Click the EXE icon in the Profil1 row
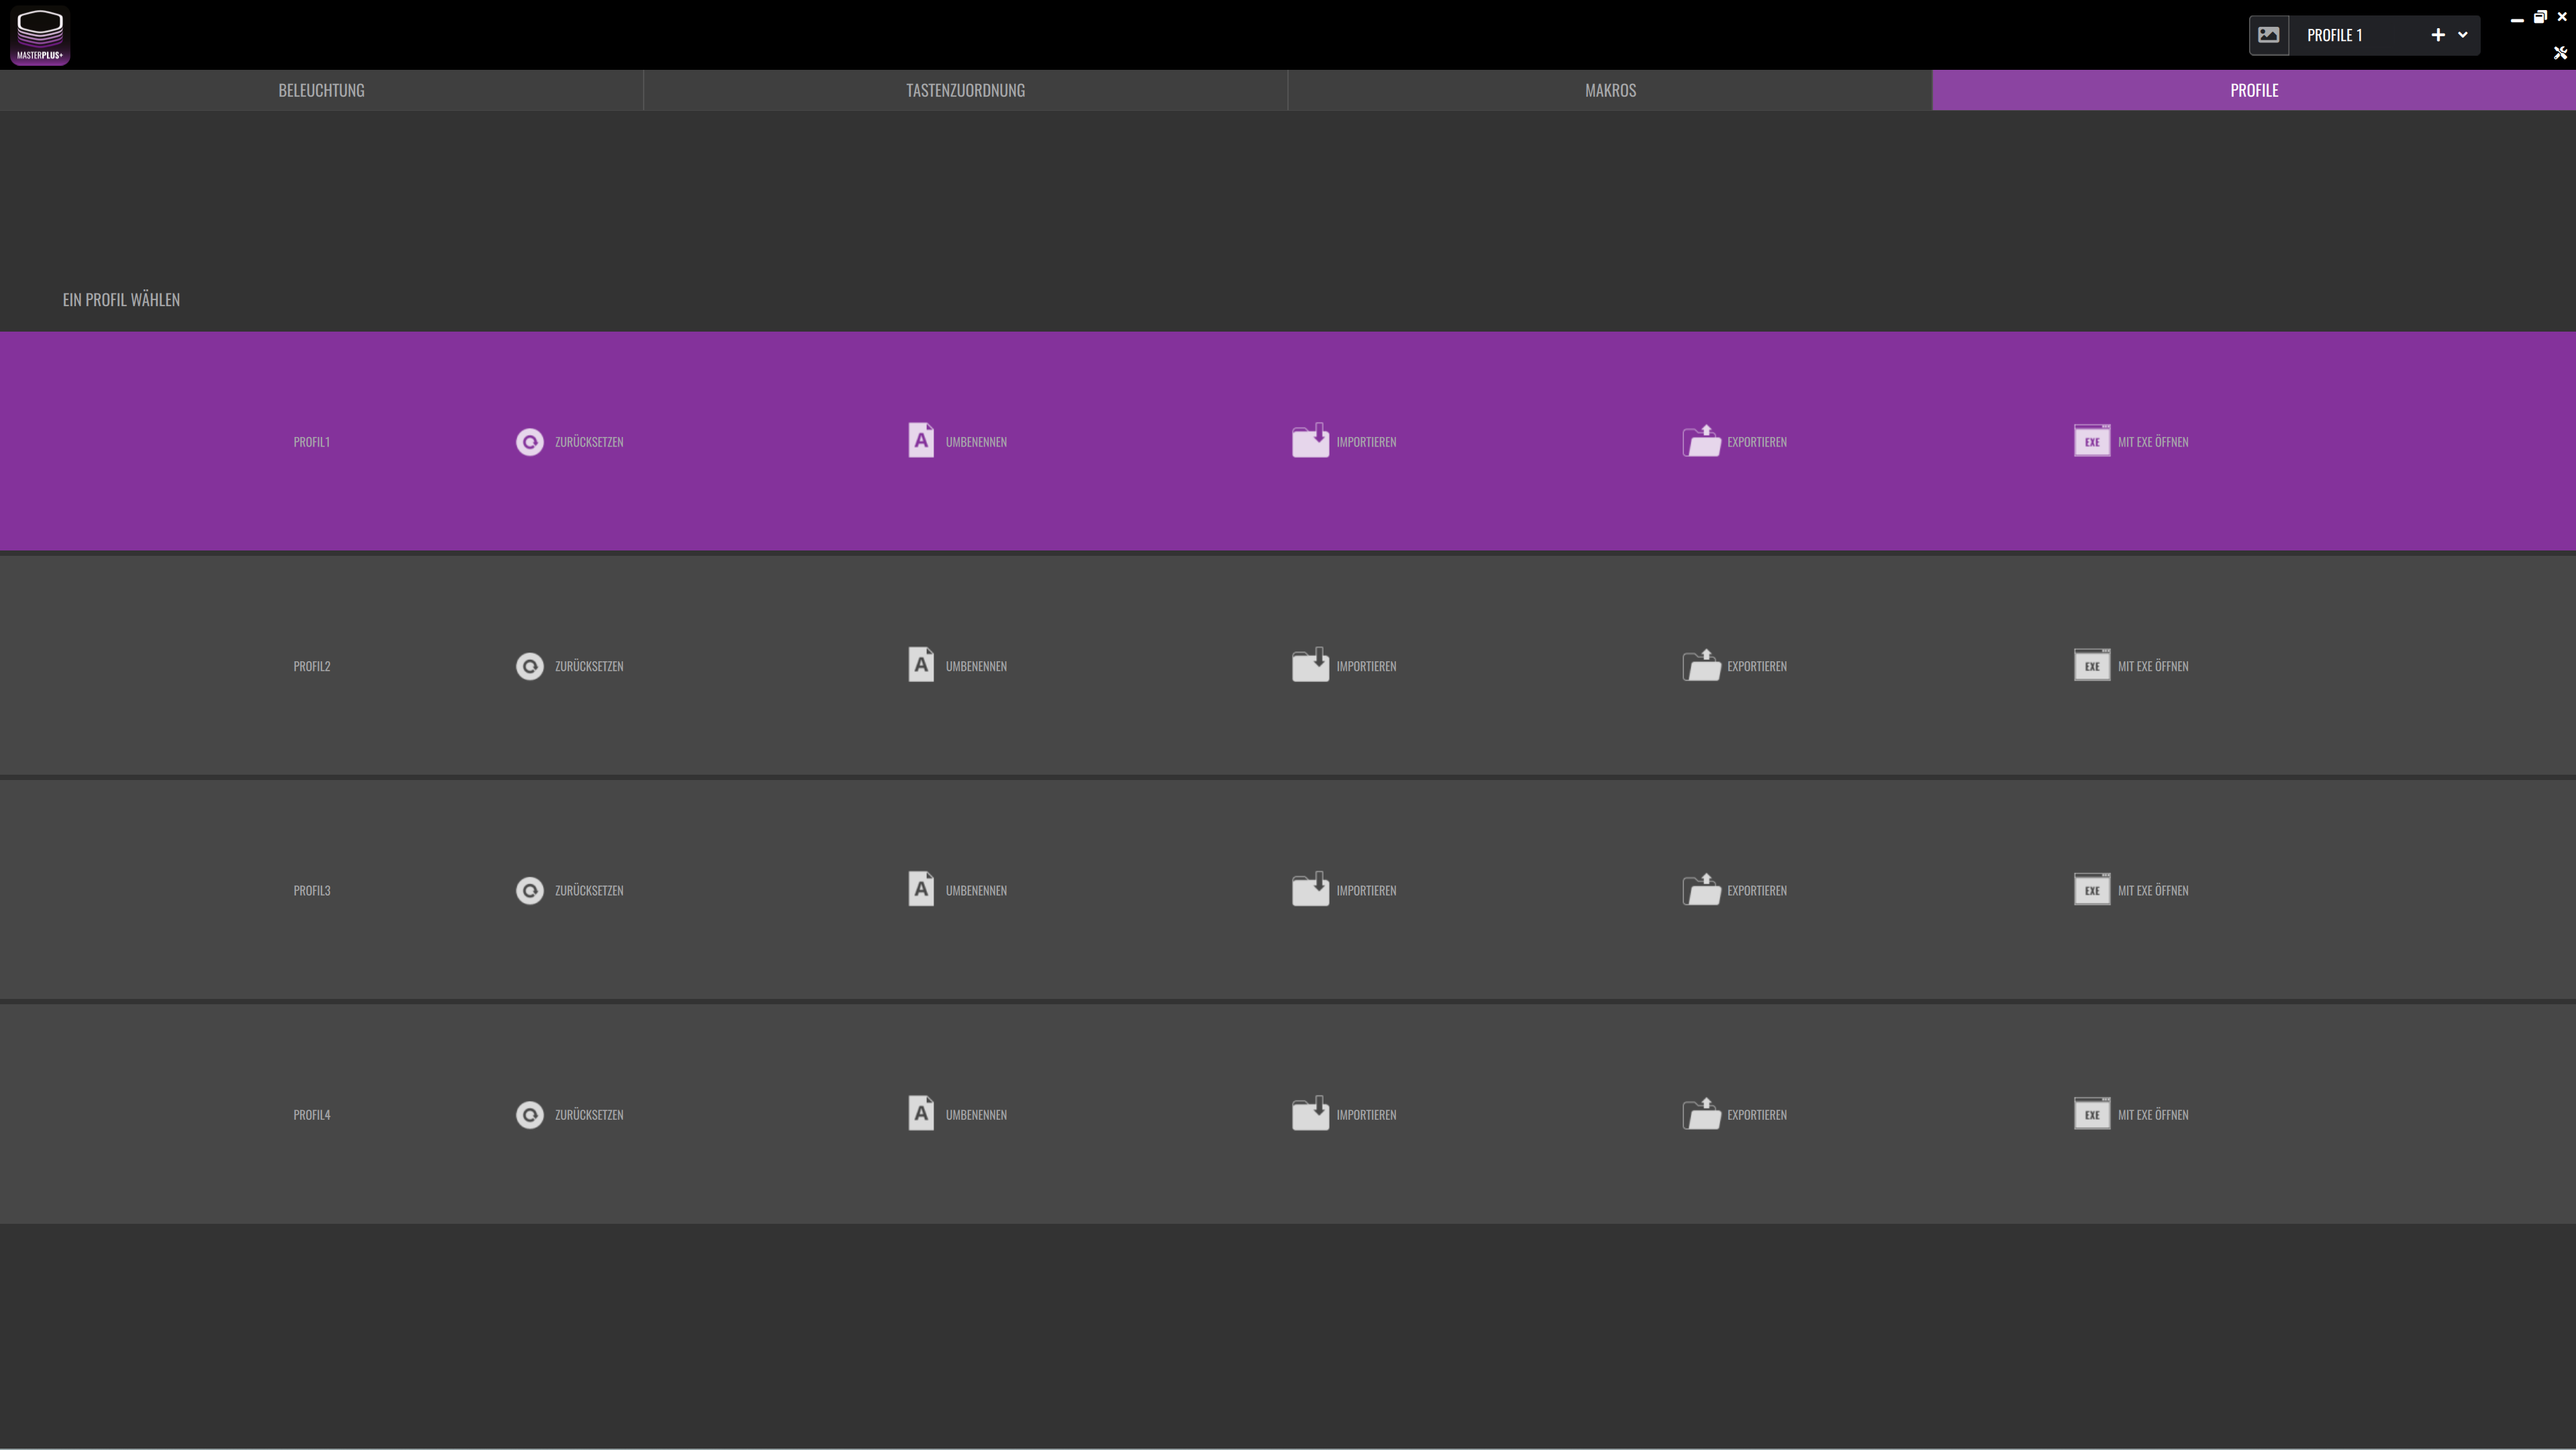This screenshot has height=1450, width=2576. (2092, 441)
